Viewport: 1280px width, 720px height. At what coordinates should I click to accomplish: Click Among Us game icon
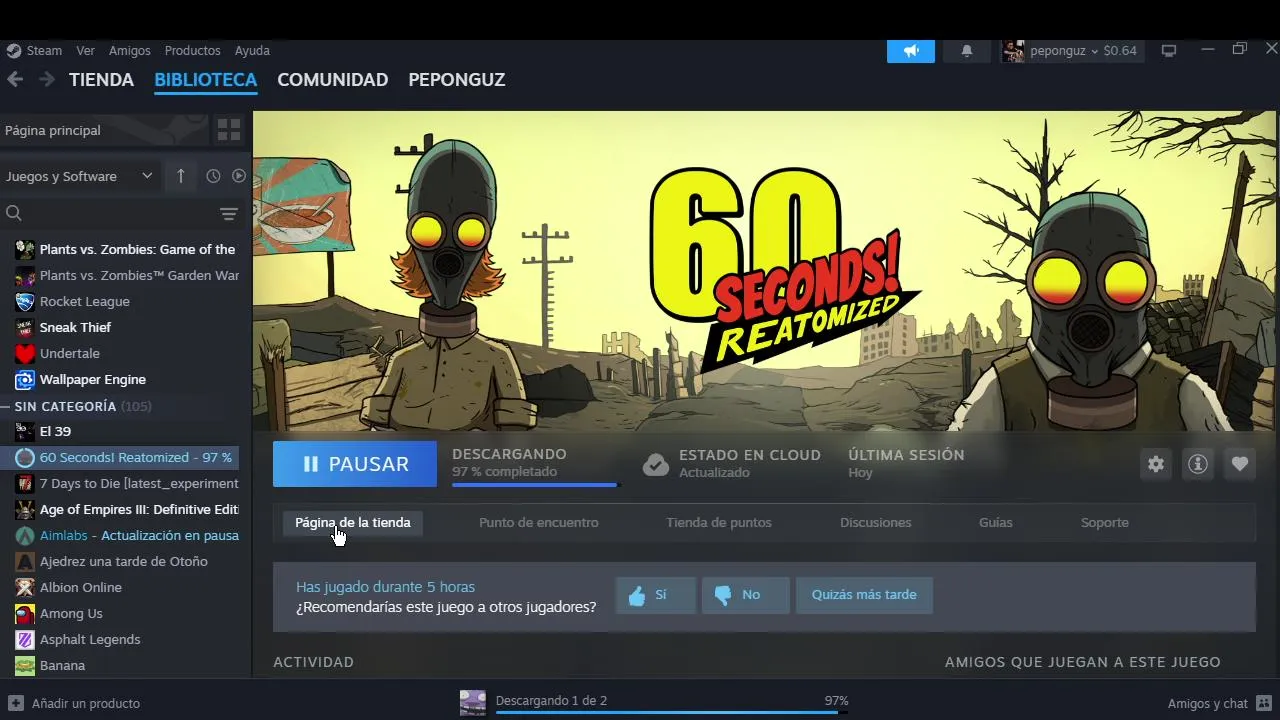[25, 613]
